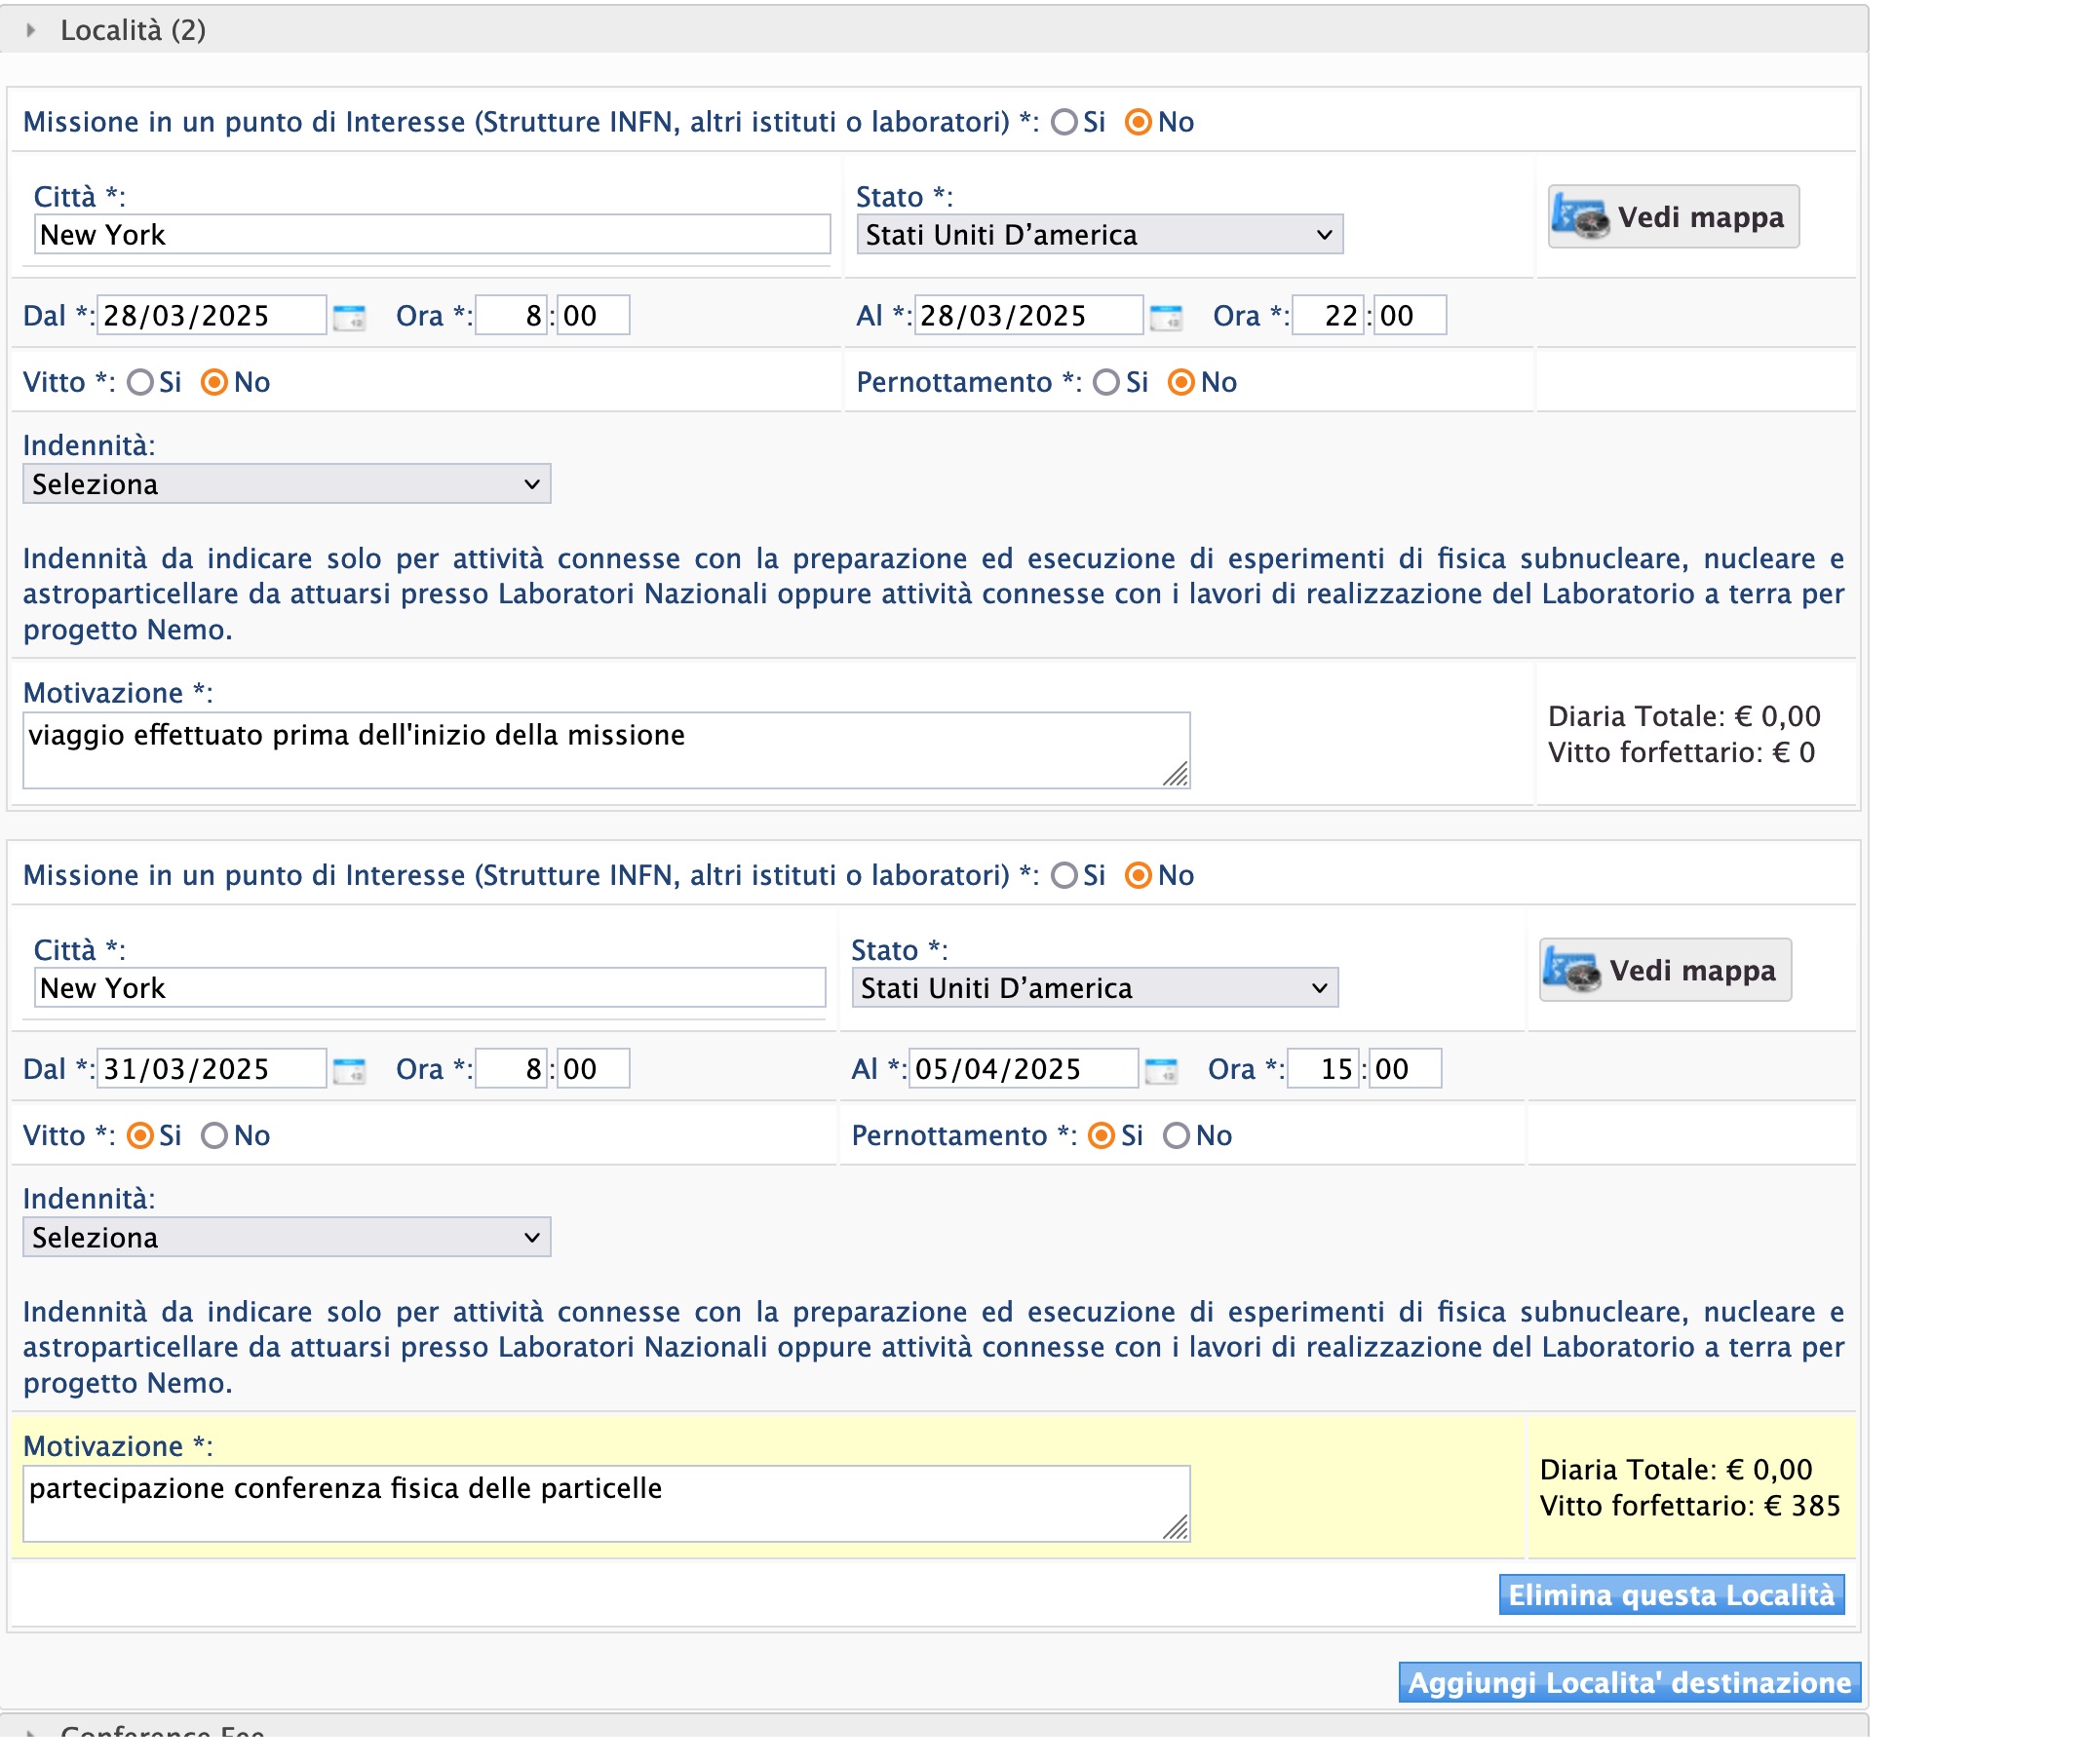
Task: Open Stato dropdown in second località
Action: 1095,988
